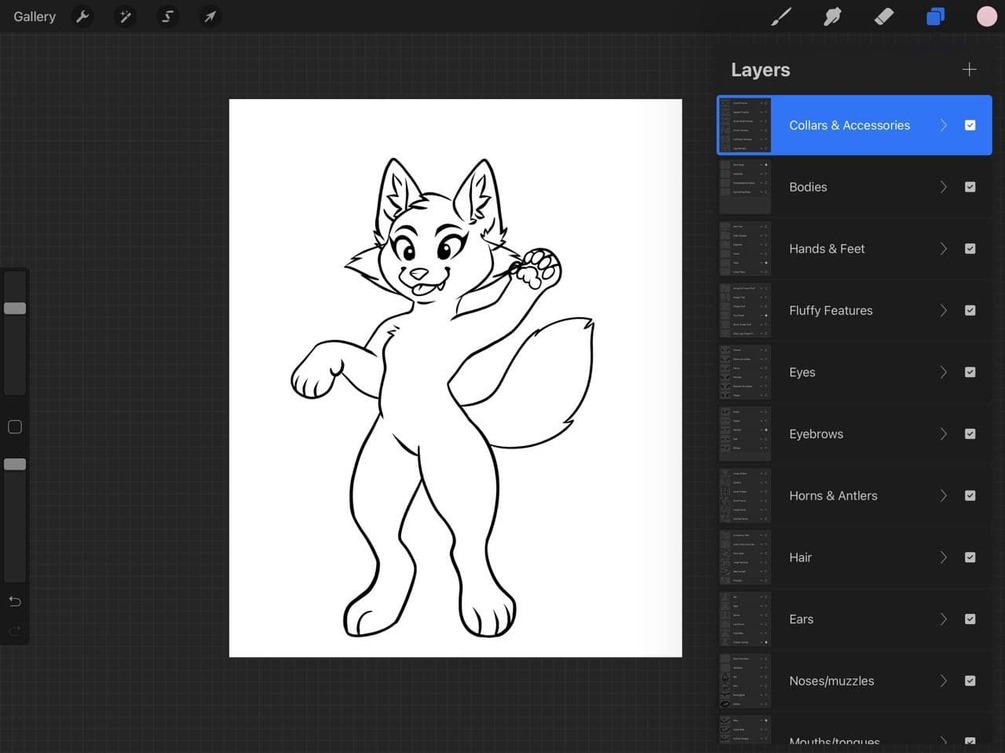Hide the Bodies layer group
This screenshot has height=753, width=1005.
pos(970,187)
